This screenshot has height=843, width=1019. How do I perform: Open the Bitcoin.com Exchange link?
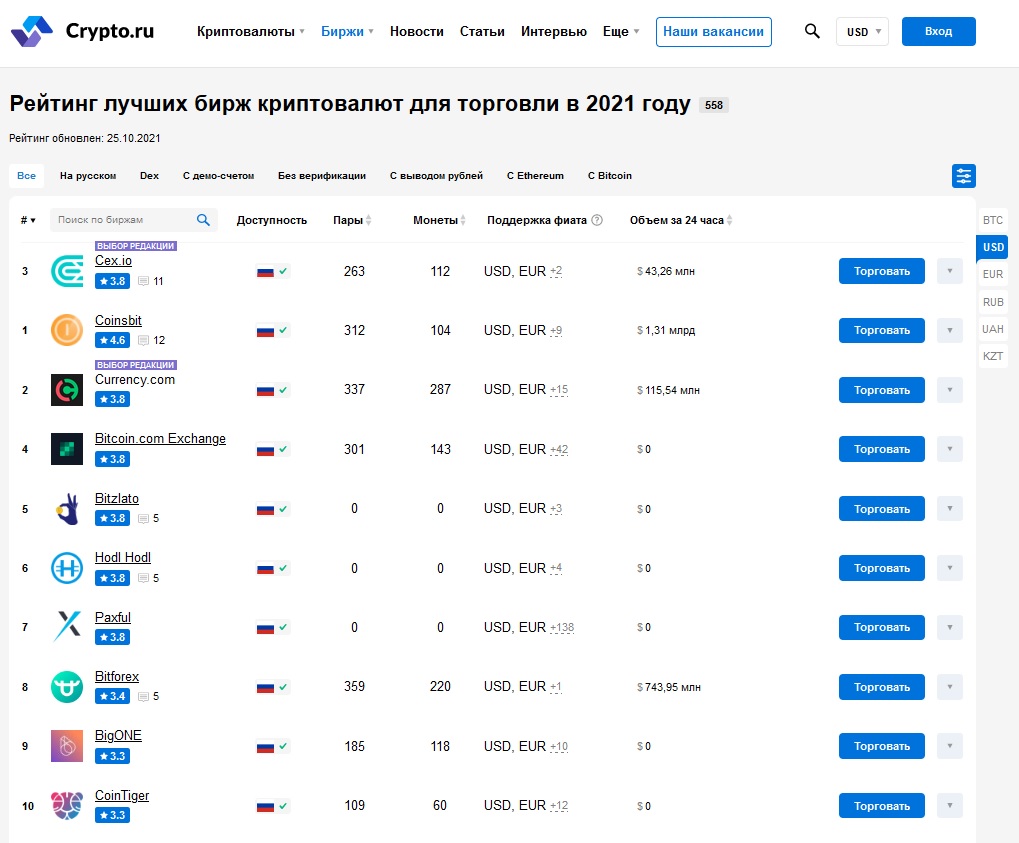[161, 439]
